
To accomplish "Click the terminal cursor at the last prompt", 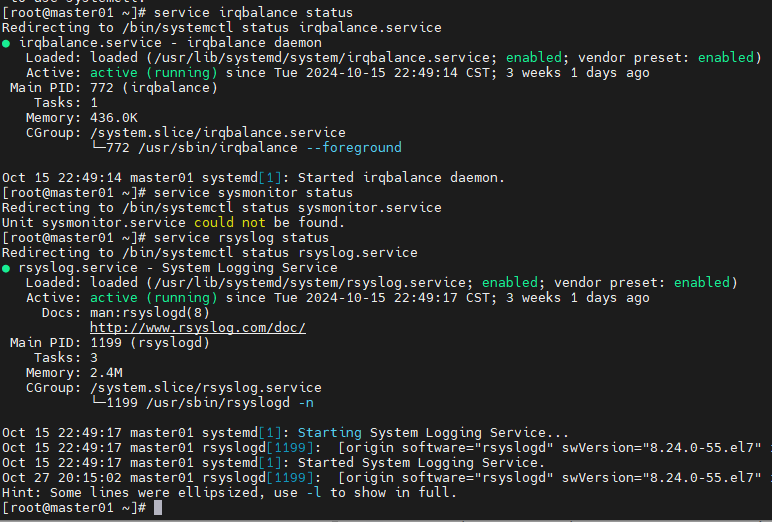I will (x=145, y=508).
